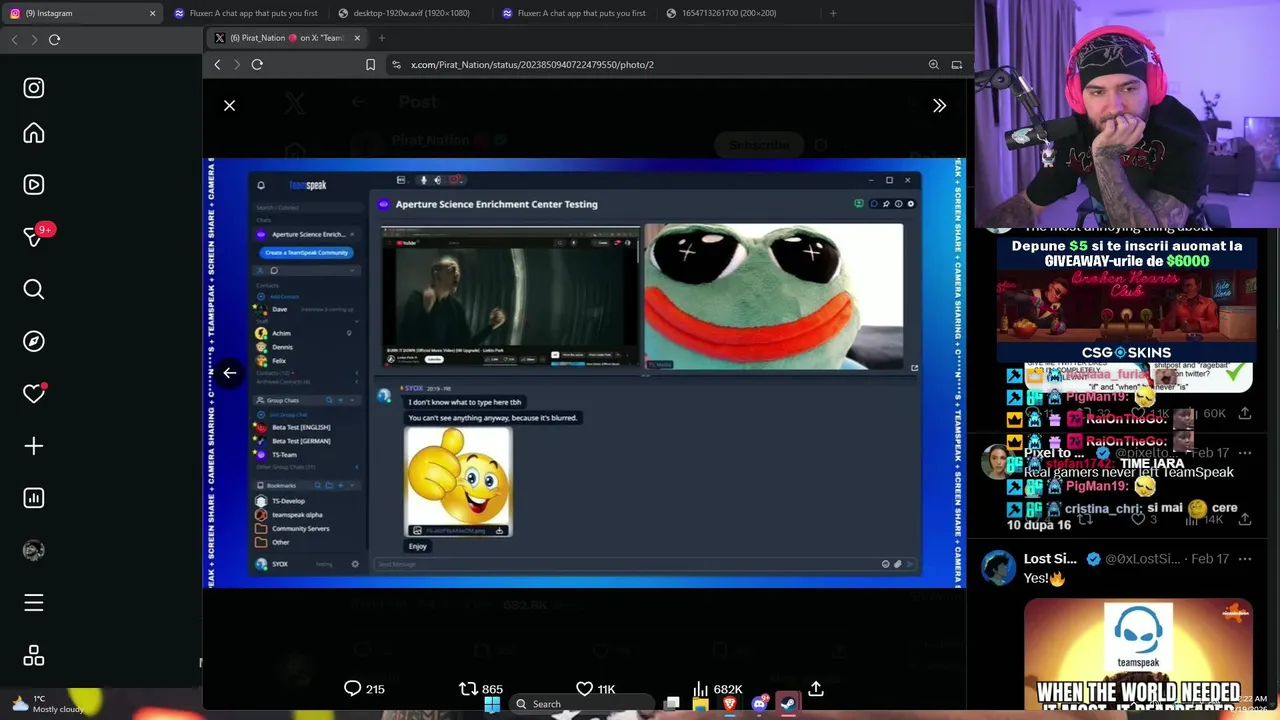
Task: Reload the outer Instagram window
Action: [54, 39]
